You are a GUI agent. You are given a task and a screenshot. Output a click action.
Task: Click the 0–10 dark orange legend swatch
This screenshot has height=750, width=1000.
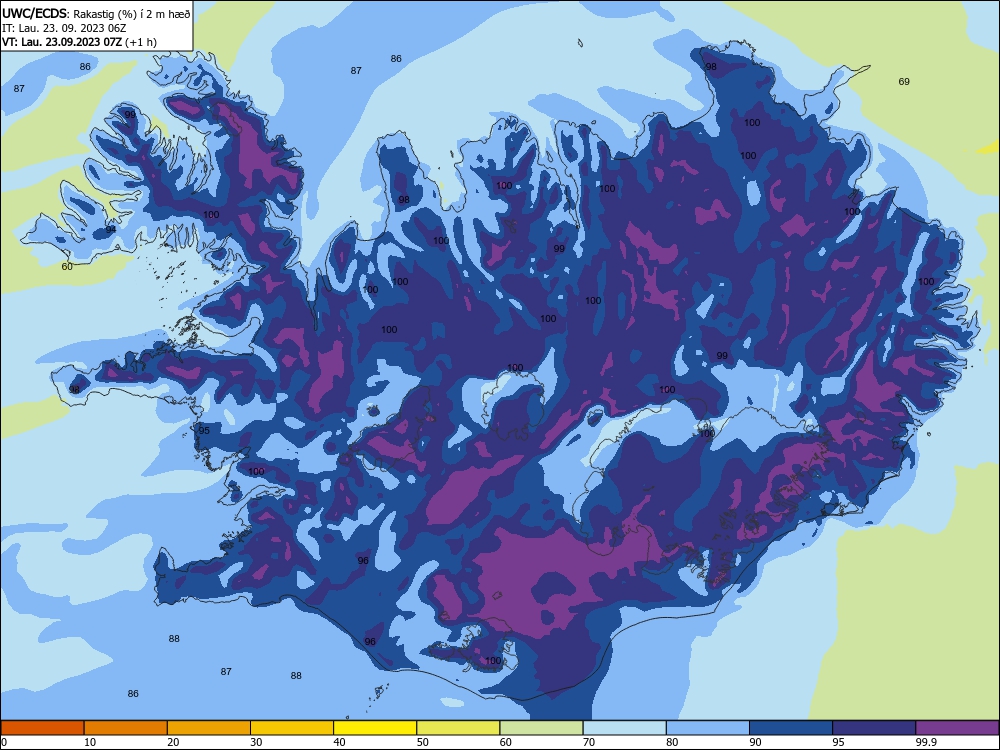[x=42, y=728]
